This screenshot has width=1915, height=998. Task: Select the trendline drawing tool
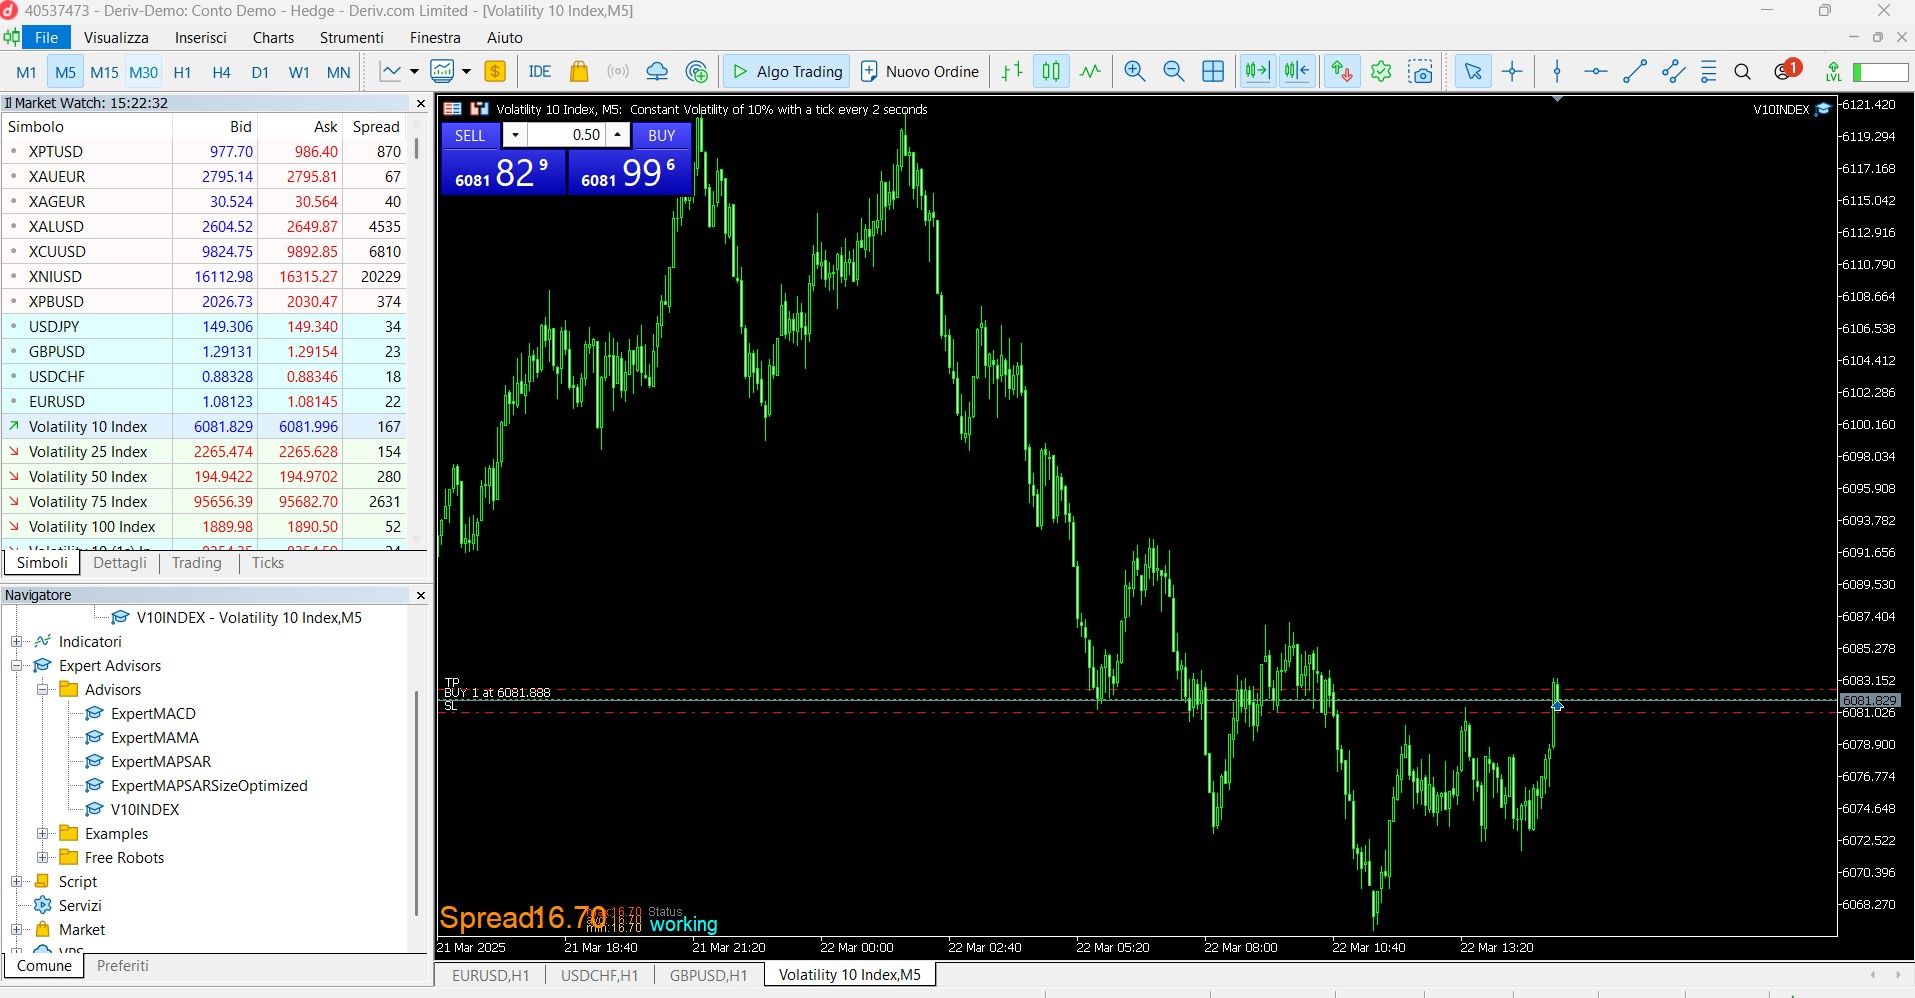pos(1635,72)
